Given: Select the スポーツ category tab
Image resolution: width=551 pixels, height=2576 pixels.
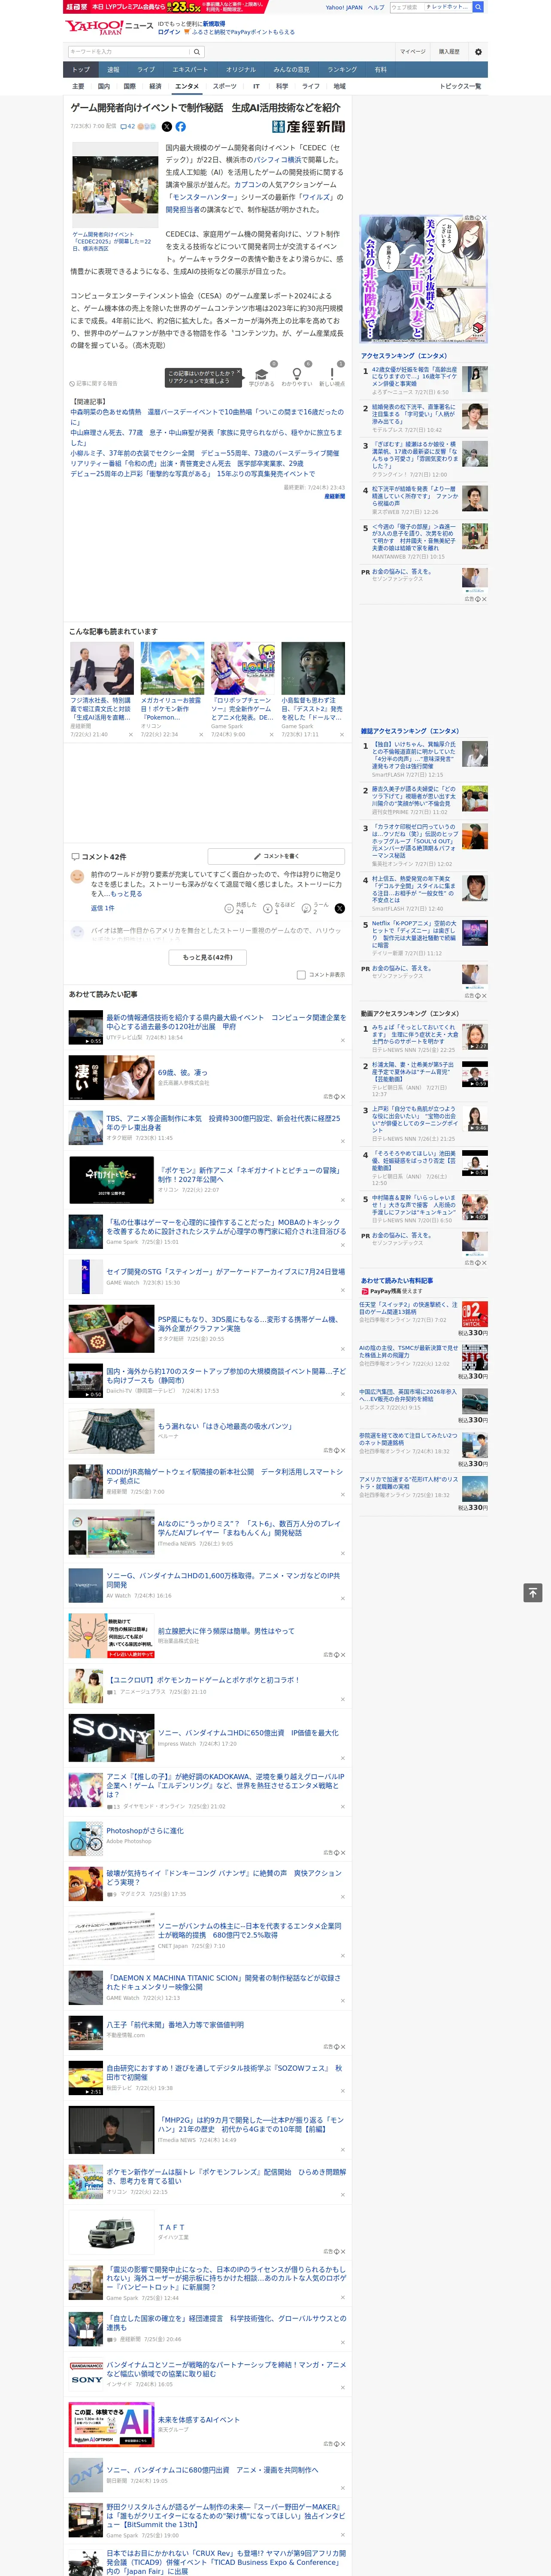Looking at the screenshot, I should pyautogui.click(x=225, y=86).
